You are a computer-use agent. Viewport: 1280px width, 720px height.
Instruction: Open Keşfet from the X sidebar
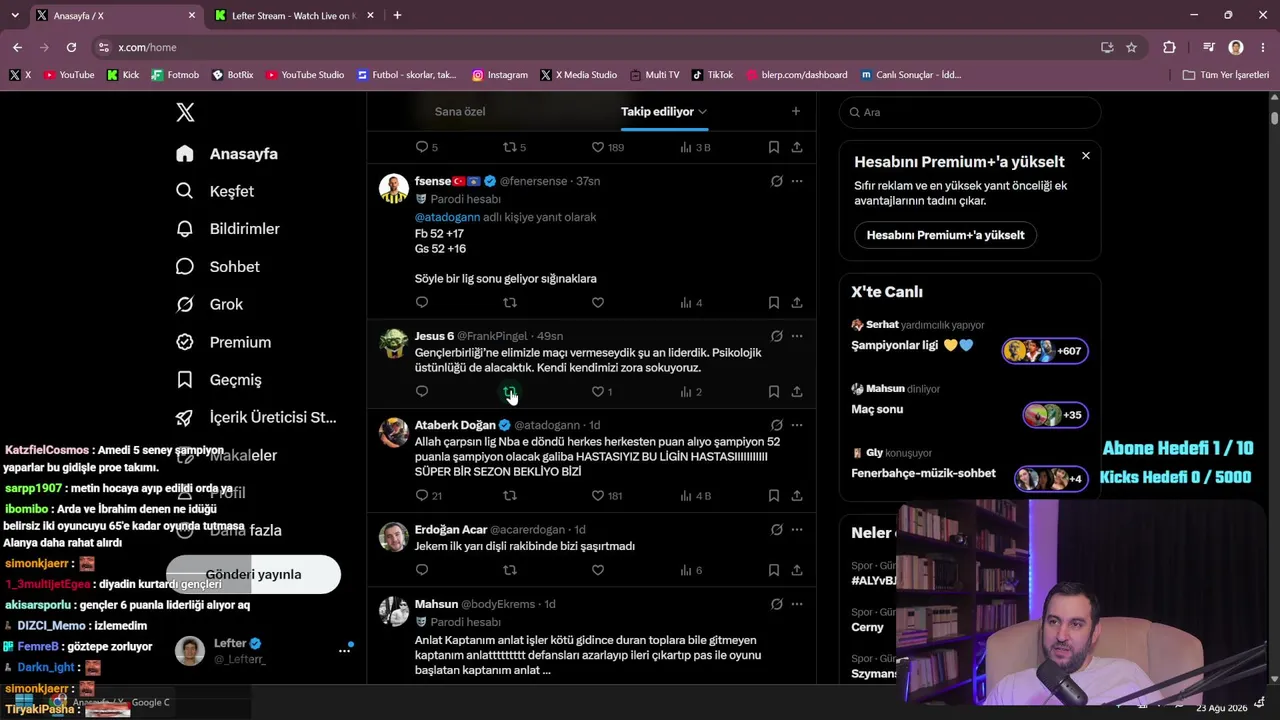(x=215, y=191)
